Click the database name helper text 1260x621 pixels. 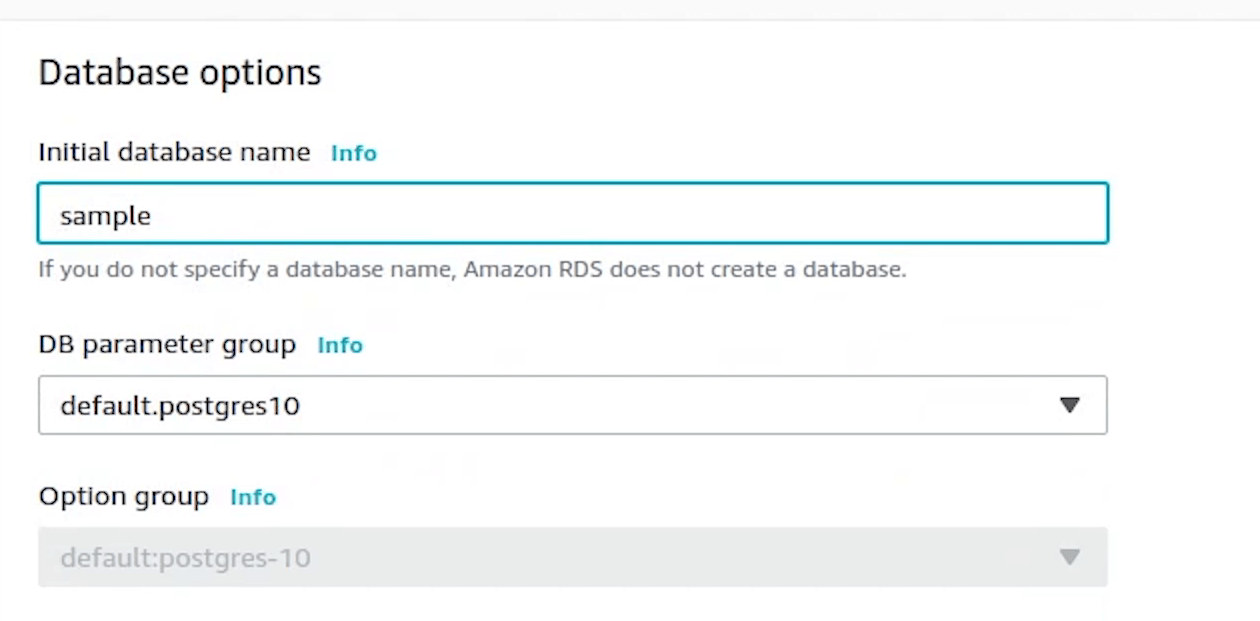(x=472, y=270)
